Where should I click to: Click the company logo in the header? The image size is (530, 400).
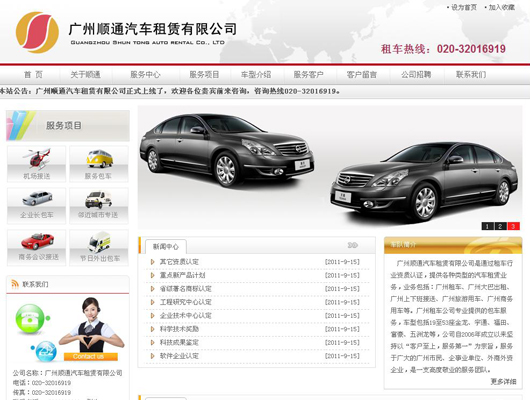37,32
